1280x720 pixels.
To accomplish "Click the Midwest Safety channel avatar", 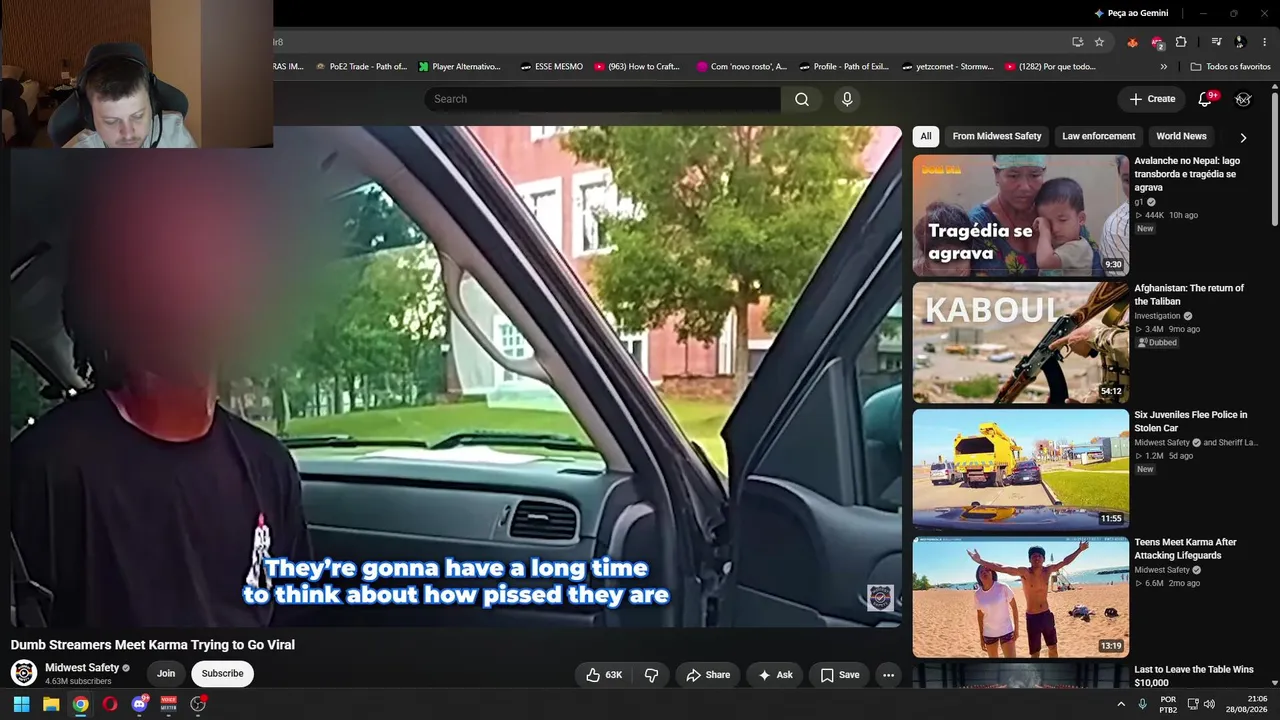I will point(24,673).
